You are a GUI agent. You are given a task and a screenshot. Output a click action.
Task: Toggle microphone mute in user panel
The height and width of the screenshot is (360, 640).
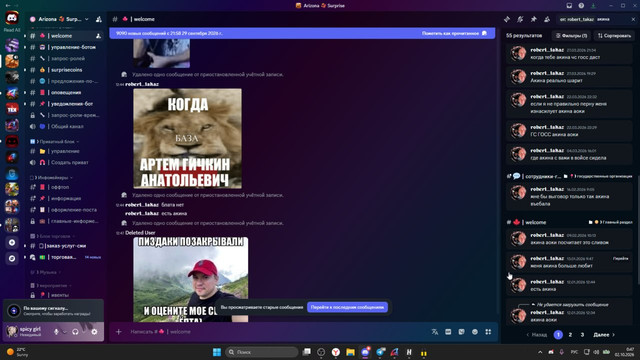click(56, 332)
